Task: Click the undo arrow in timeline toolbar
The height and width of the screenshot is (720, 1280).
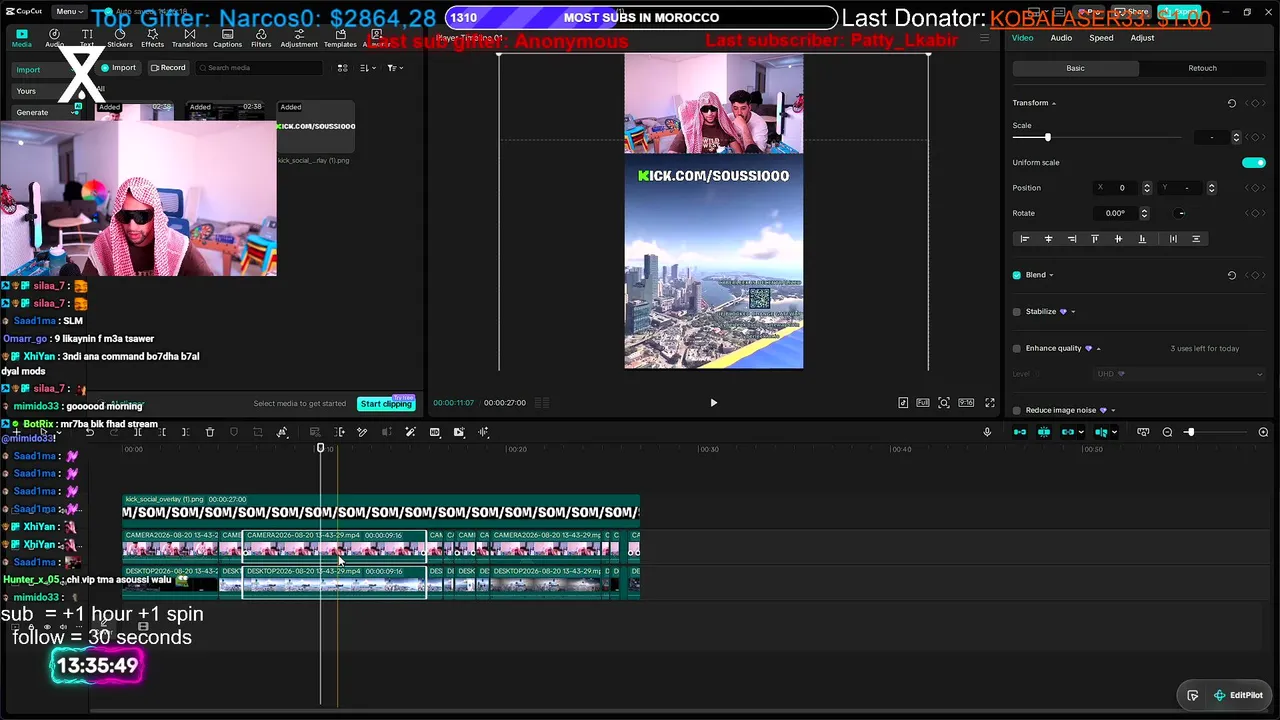Action: (90, 432)
